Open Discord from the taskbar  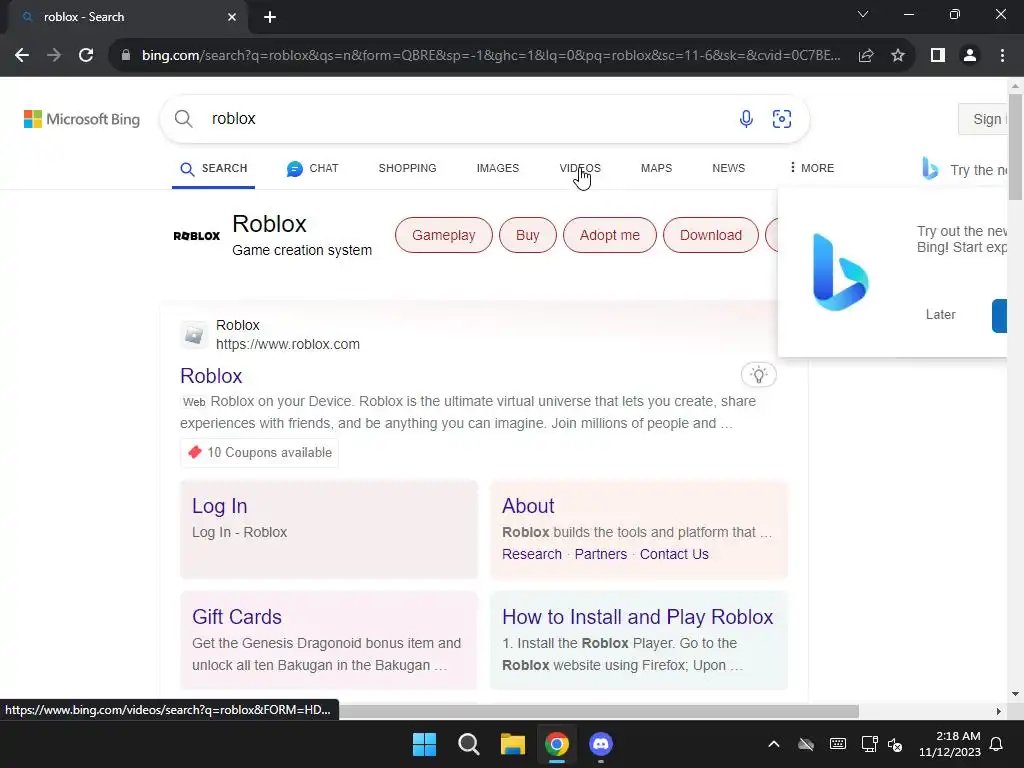(601, 744)
